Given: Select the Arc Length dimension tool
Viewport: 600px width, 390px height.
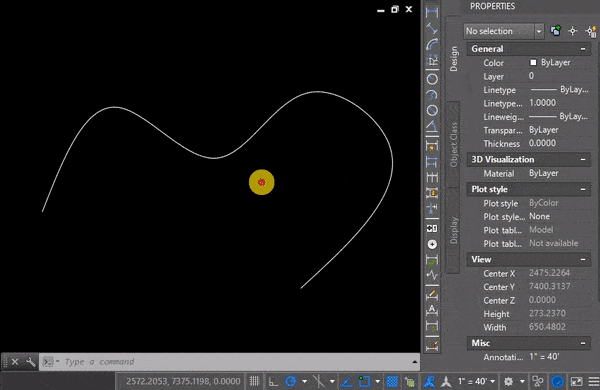Looking at the screenshot, I should 432,44.
